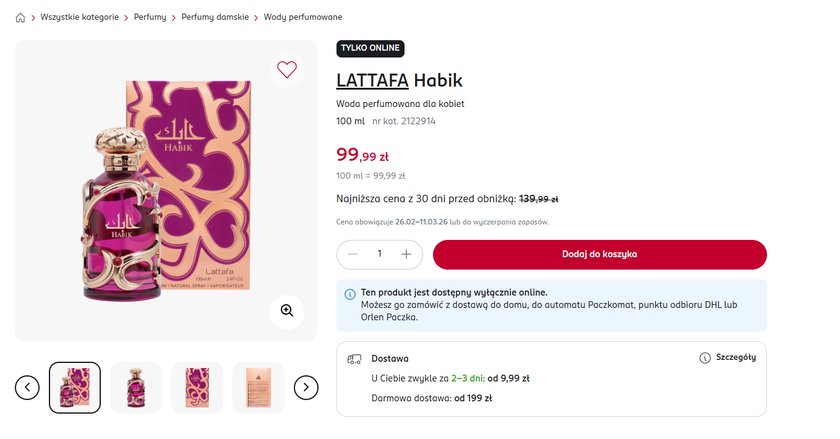
Task: Zoom product image with magnifier icon
Action: [287, 311]
